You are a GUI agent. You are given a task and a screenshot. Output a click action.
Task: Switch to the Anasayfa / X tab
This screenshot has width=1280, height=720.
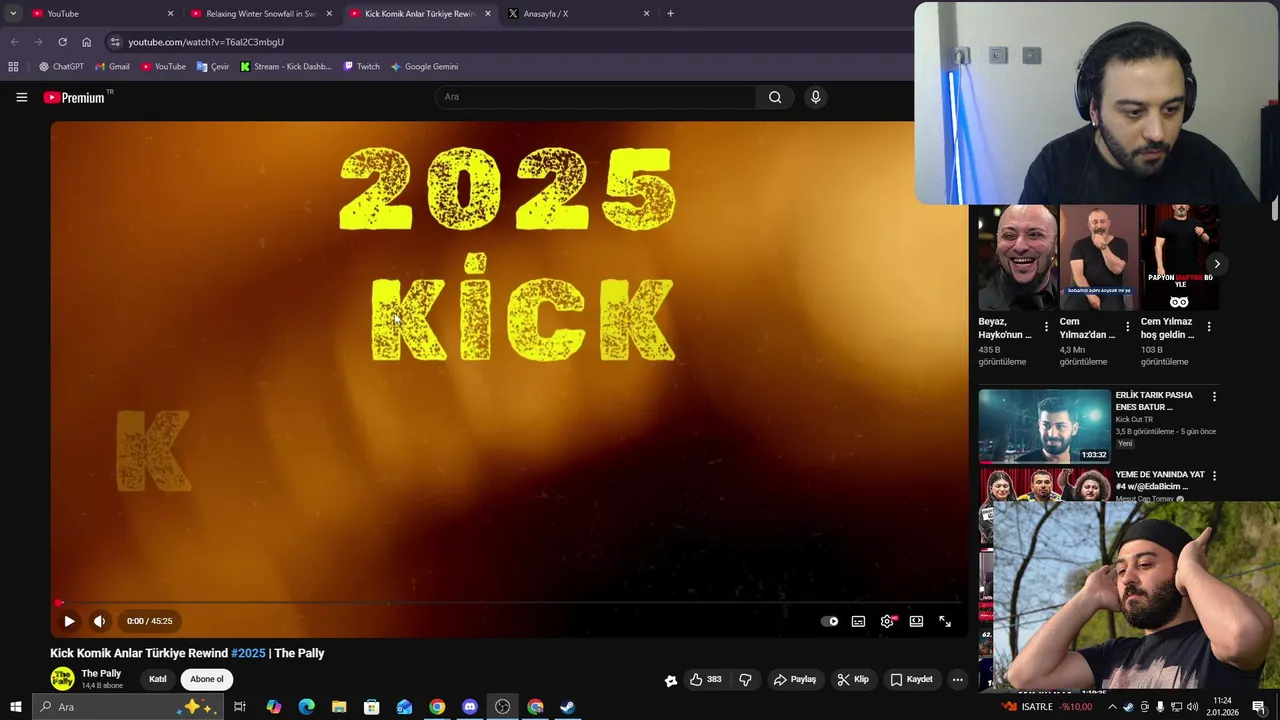(x=578, y=14)
